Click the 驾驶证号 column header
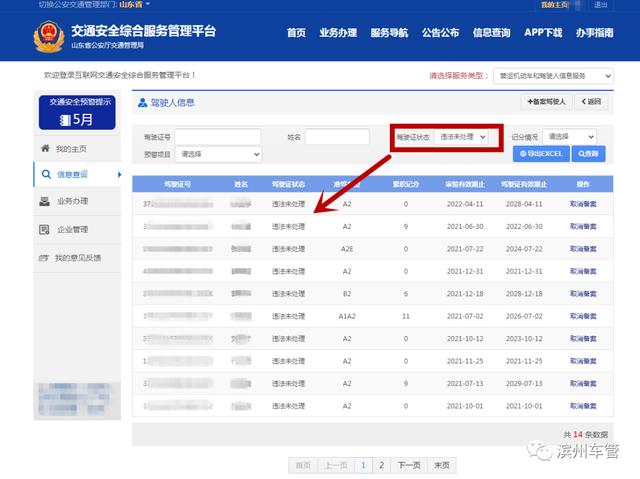This screenshot has height=479, width=640. [x=178, y=184]
